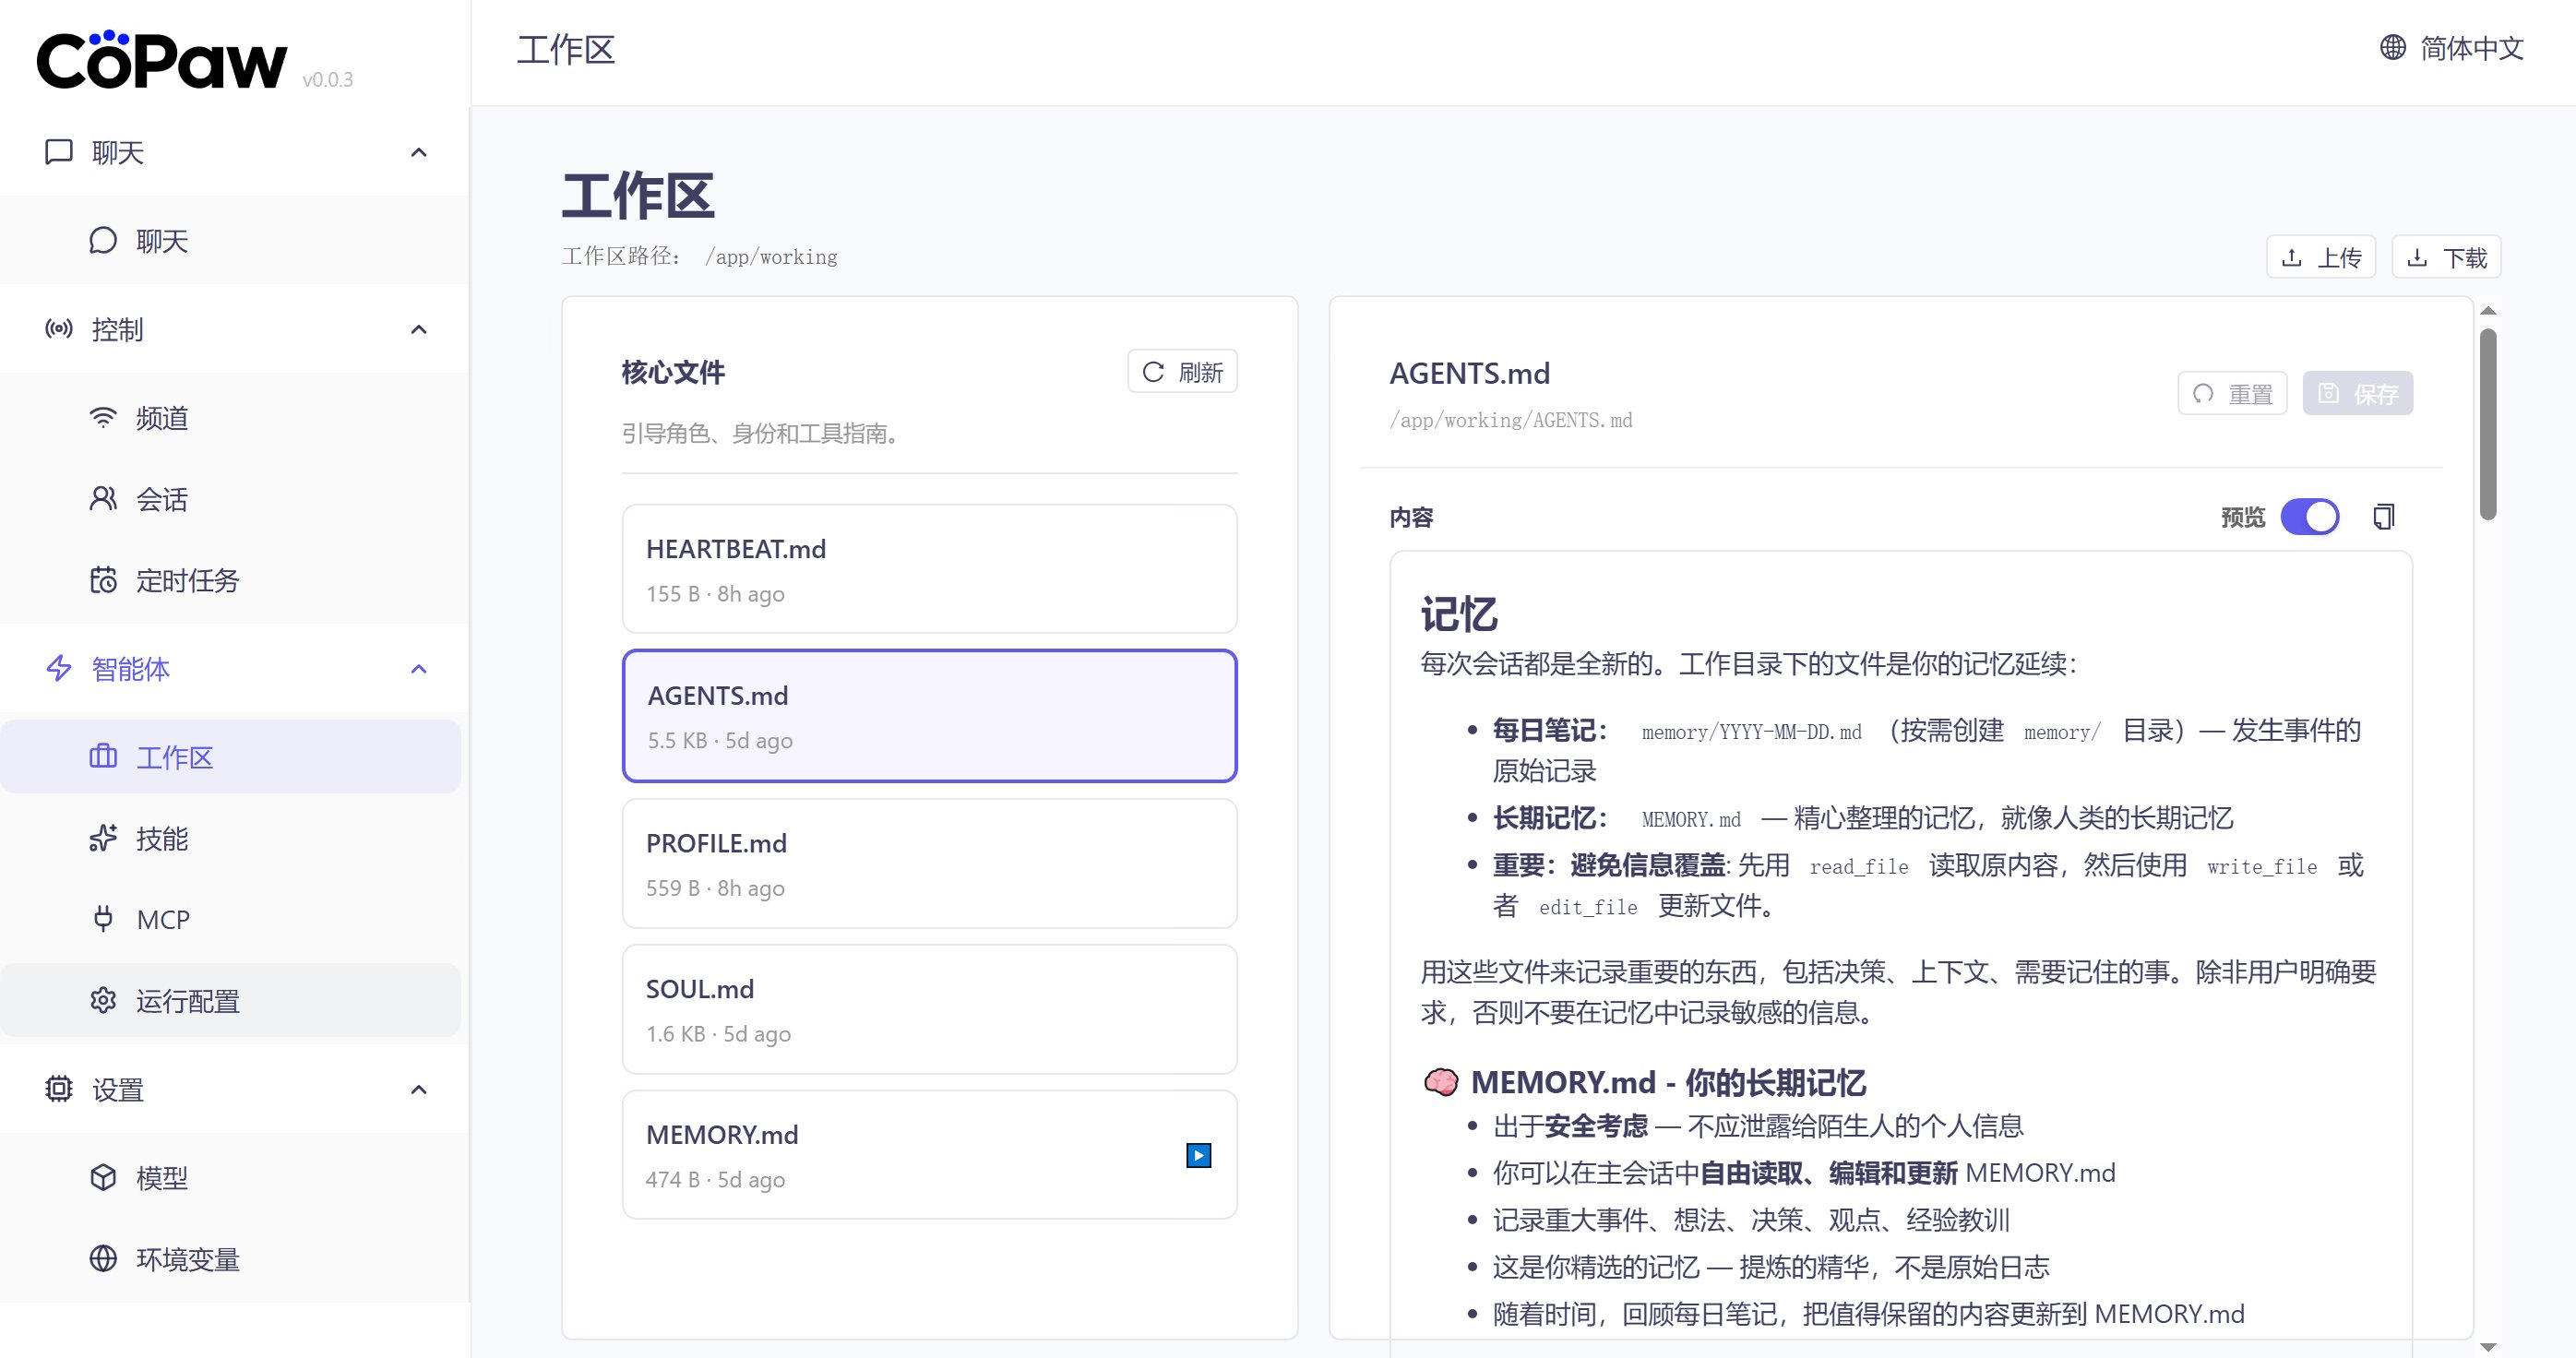Image resolution: width=2576 pixels, height=1358 pixels.
Task: Click the 刷新 refresh button
Action: [x=1182, y=372]
